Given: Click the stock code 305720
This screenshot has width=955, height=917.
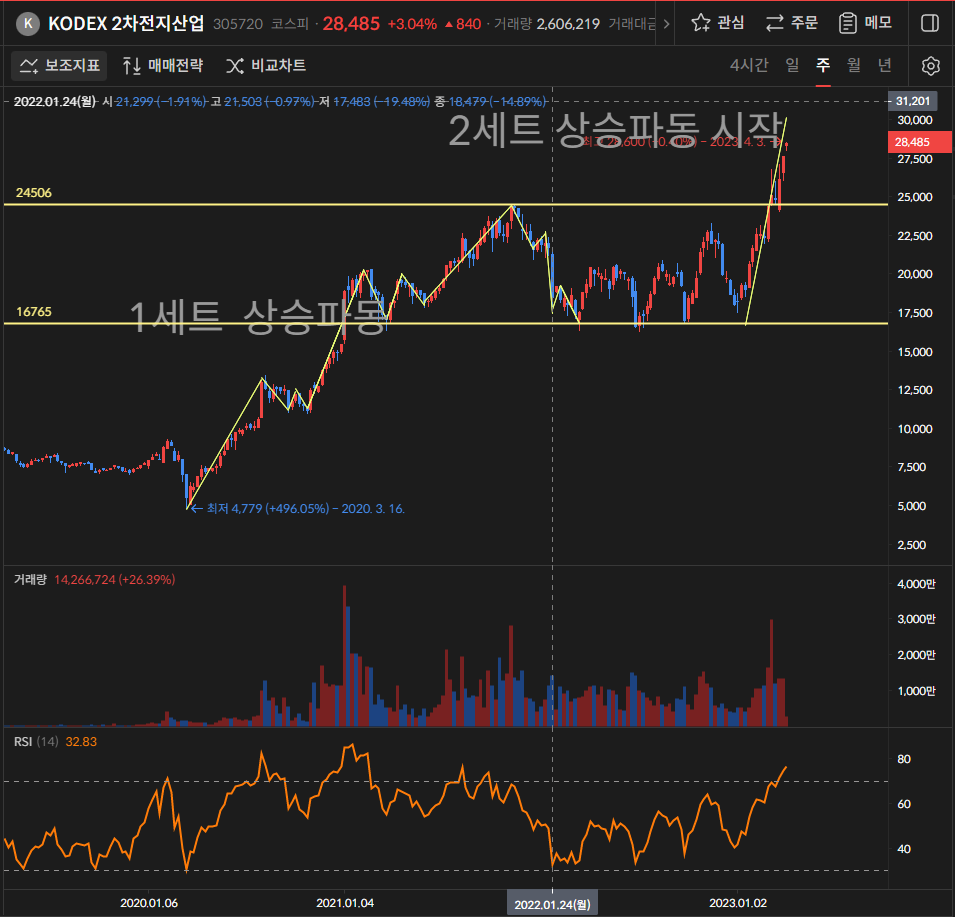Looking at the screenshot, I should (238, 24).
